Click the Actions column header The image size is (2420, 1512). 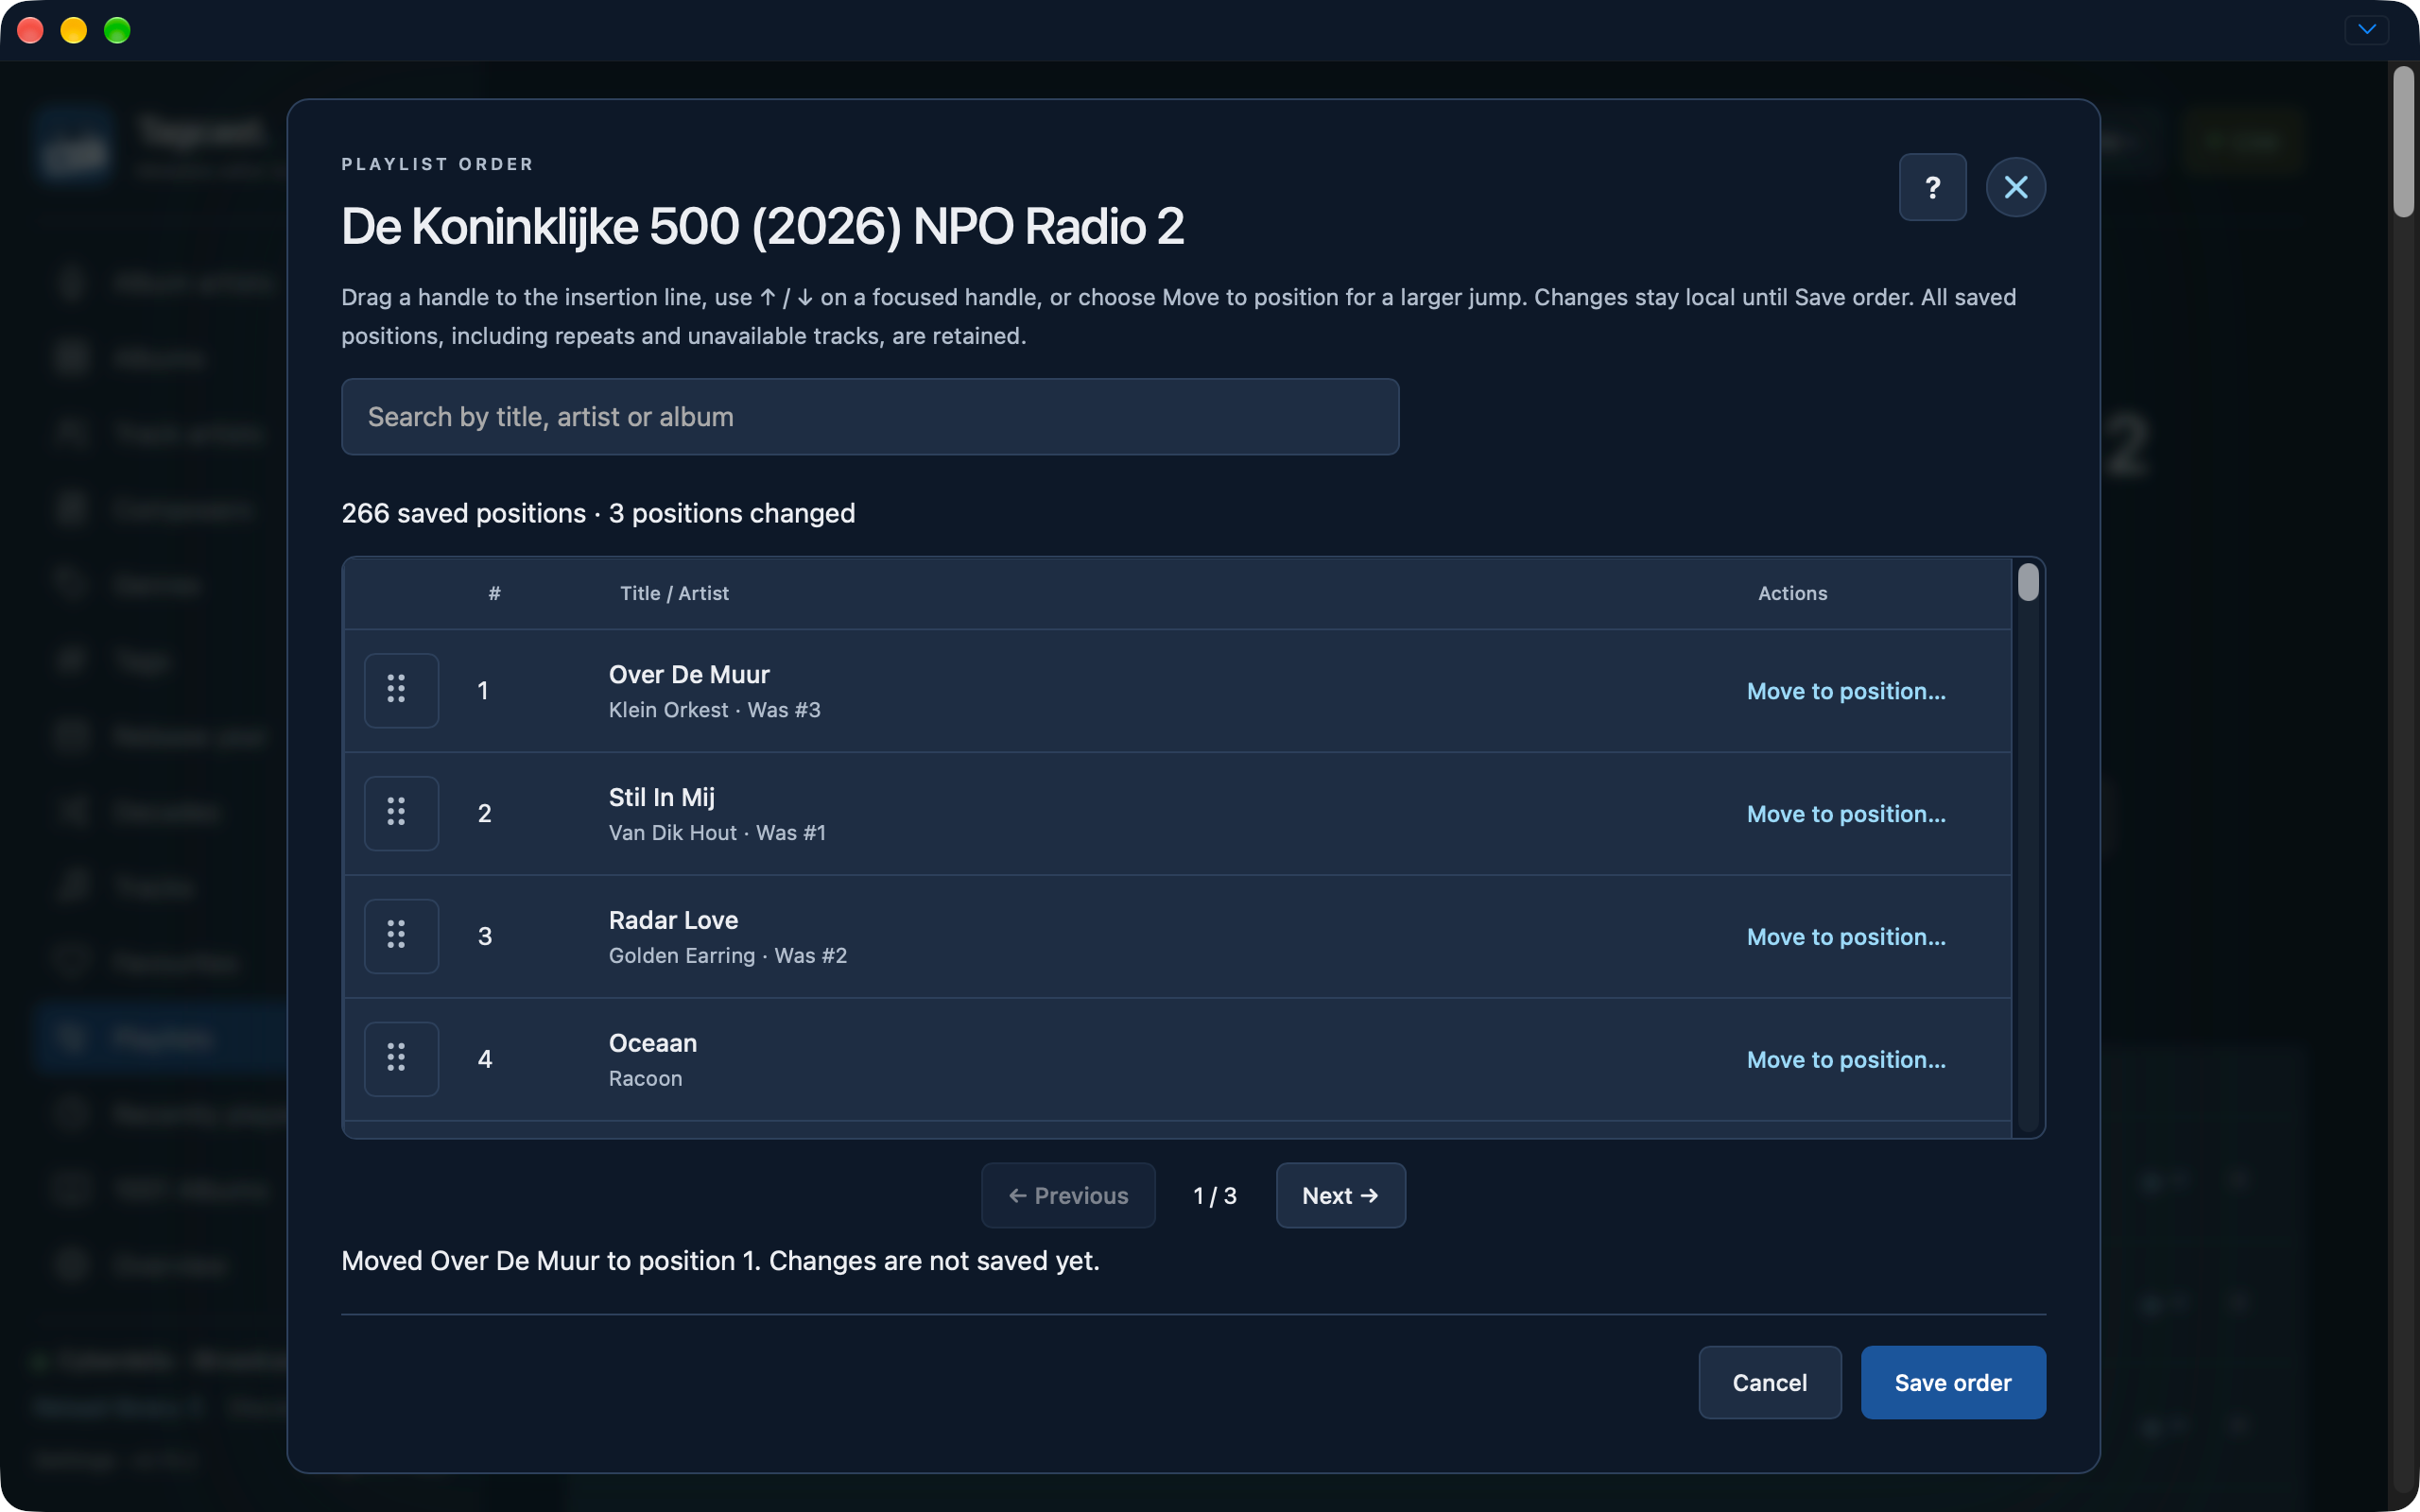[1792, 593]
